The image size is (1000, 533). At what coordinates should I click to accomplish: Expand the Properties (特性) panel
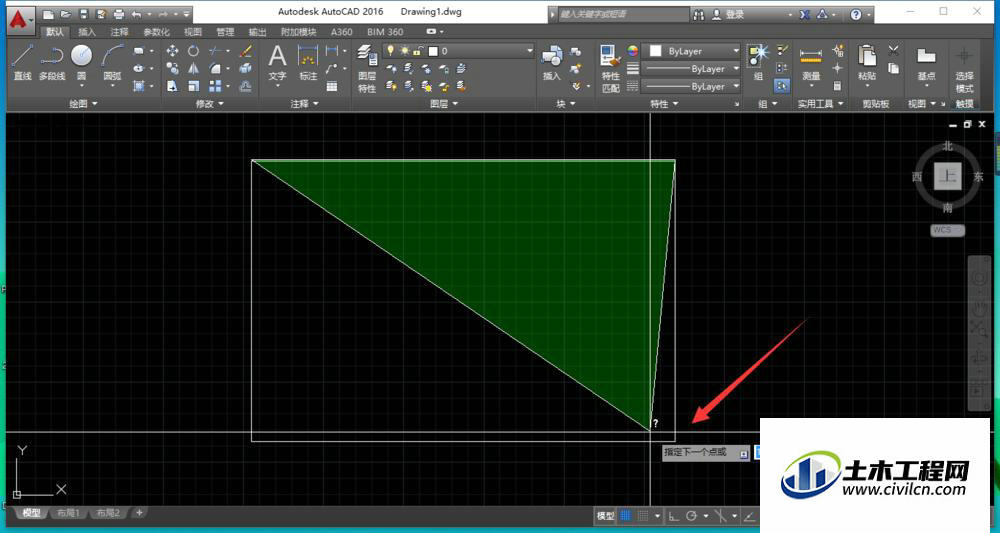pyautogui.click(x=664, y=104)
